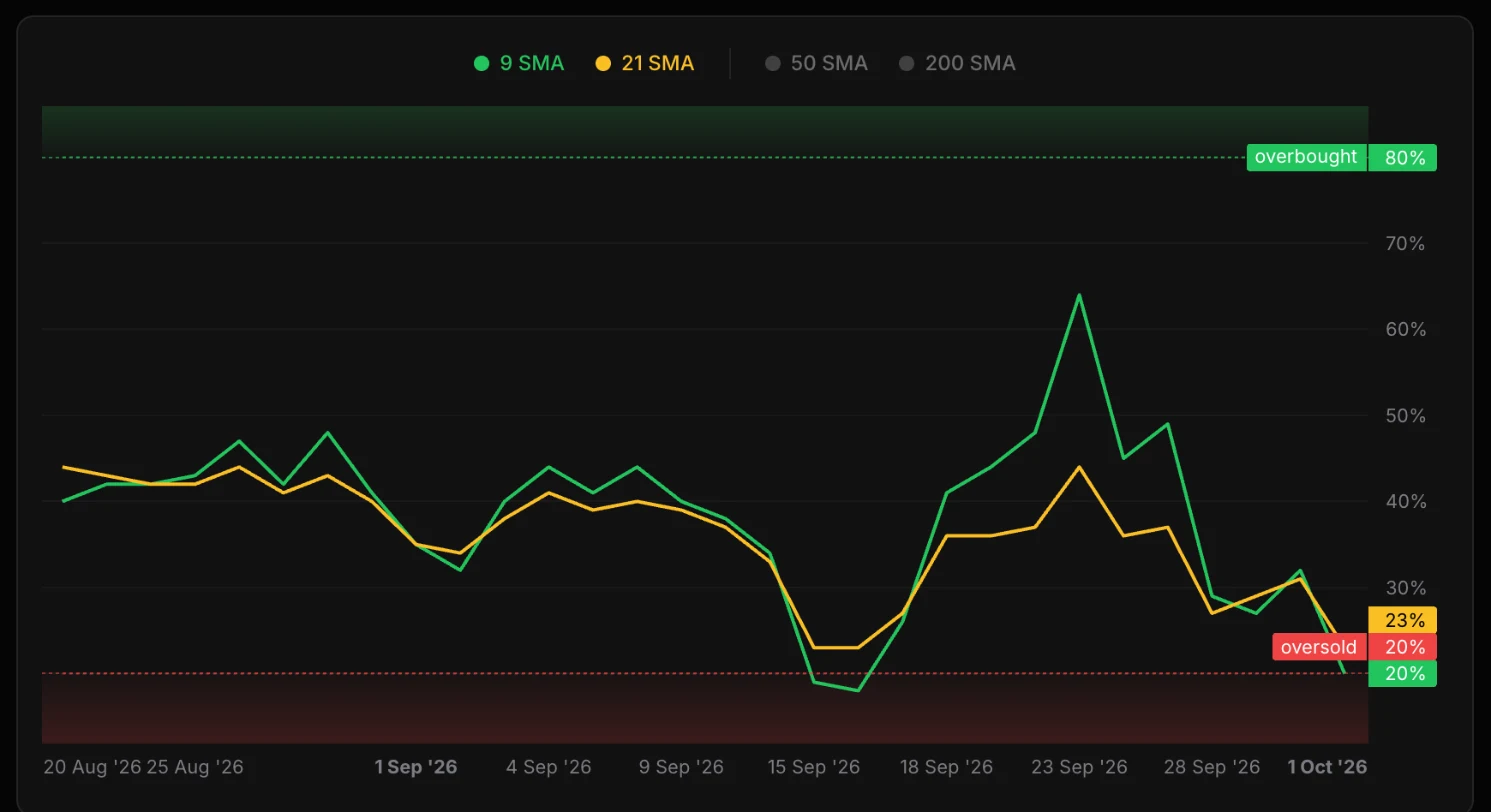Image resolution: width=1491 pixels, height=812 pixels.
Task: Click the green 20% current value badge
Action: 1403,674
